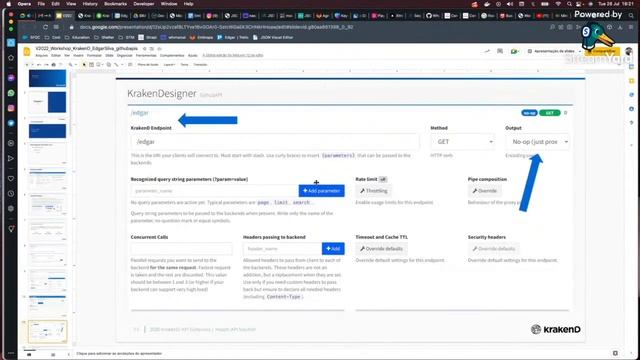
Task: Click the KrakenD Endpoint input field
Action: pos(275,142)
